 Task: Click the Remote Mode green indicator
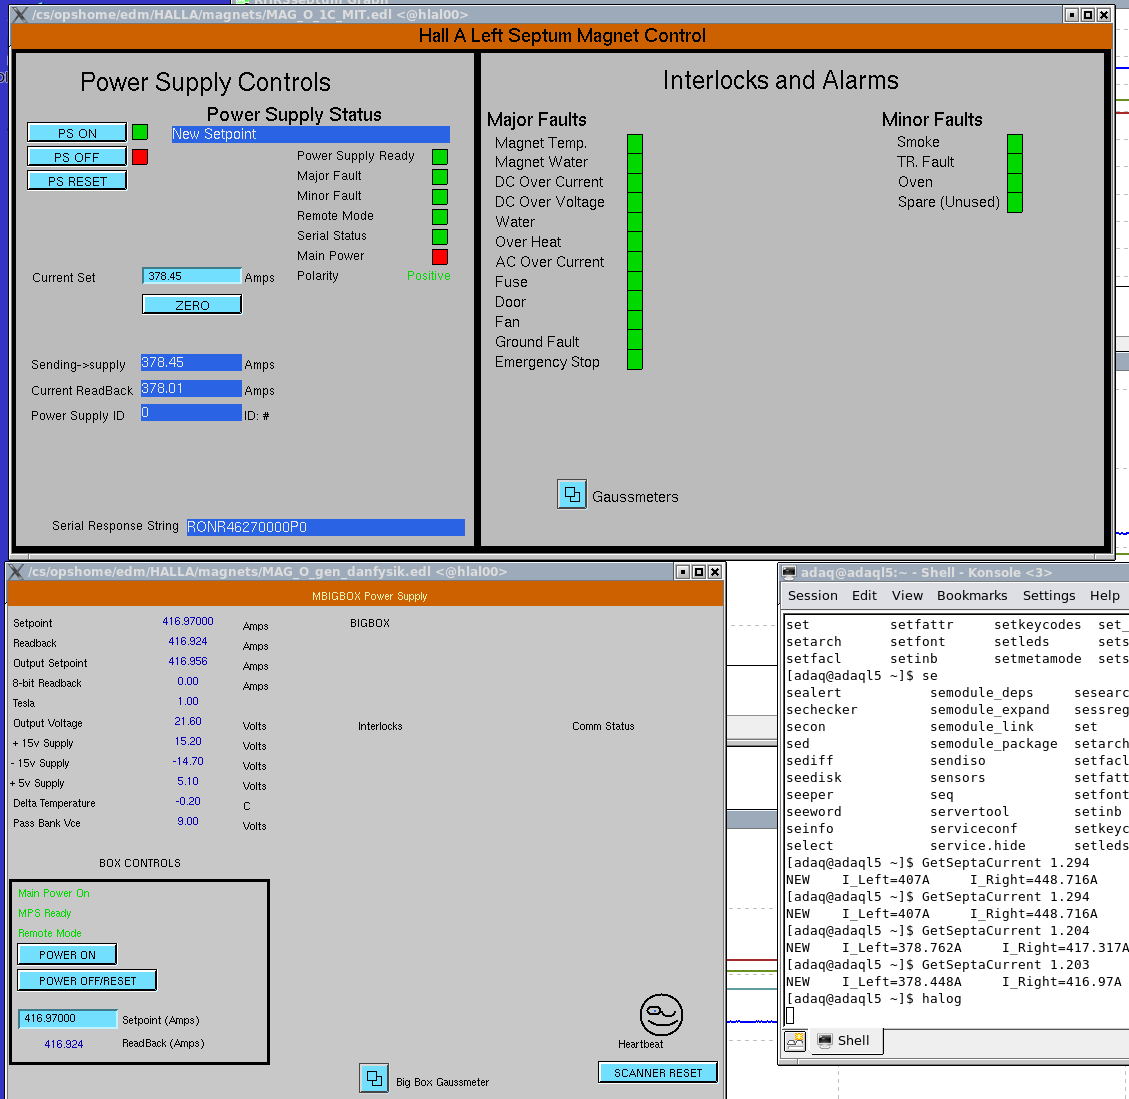coord(440,216)
